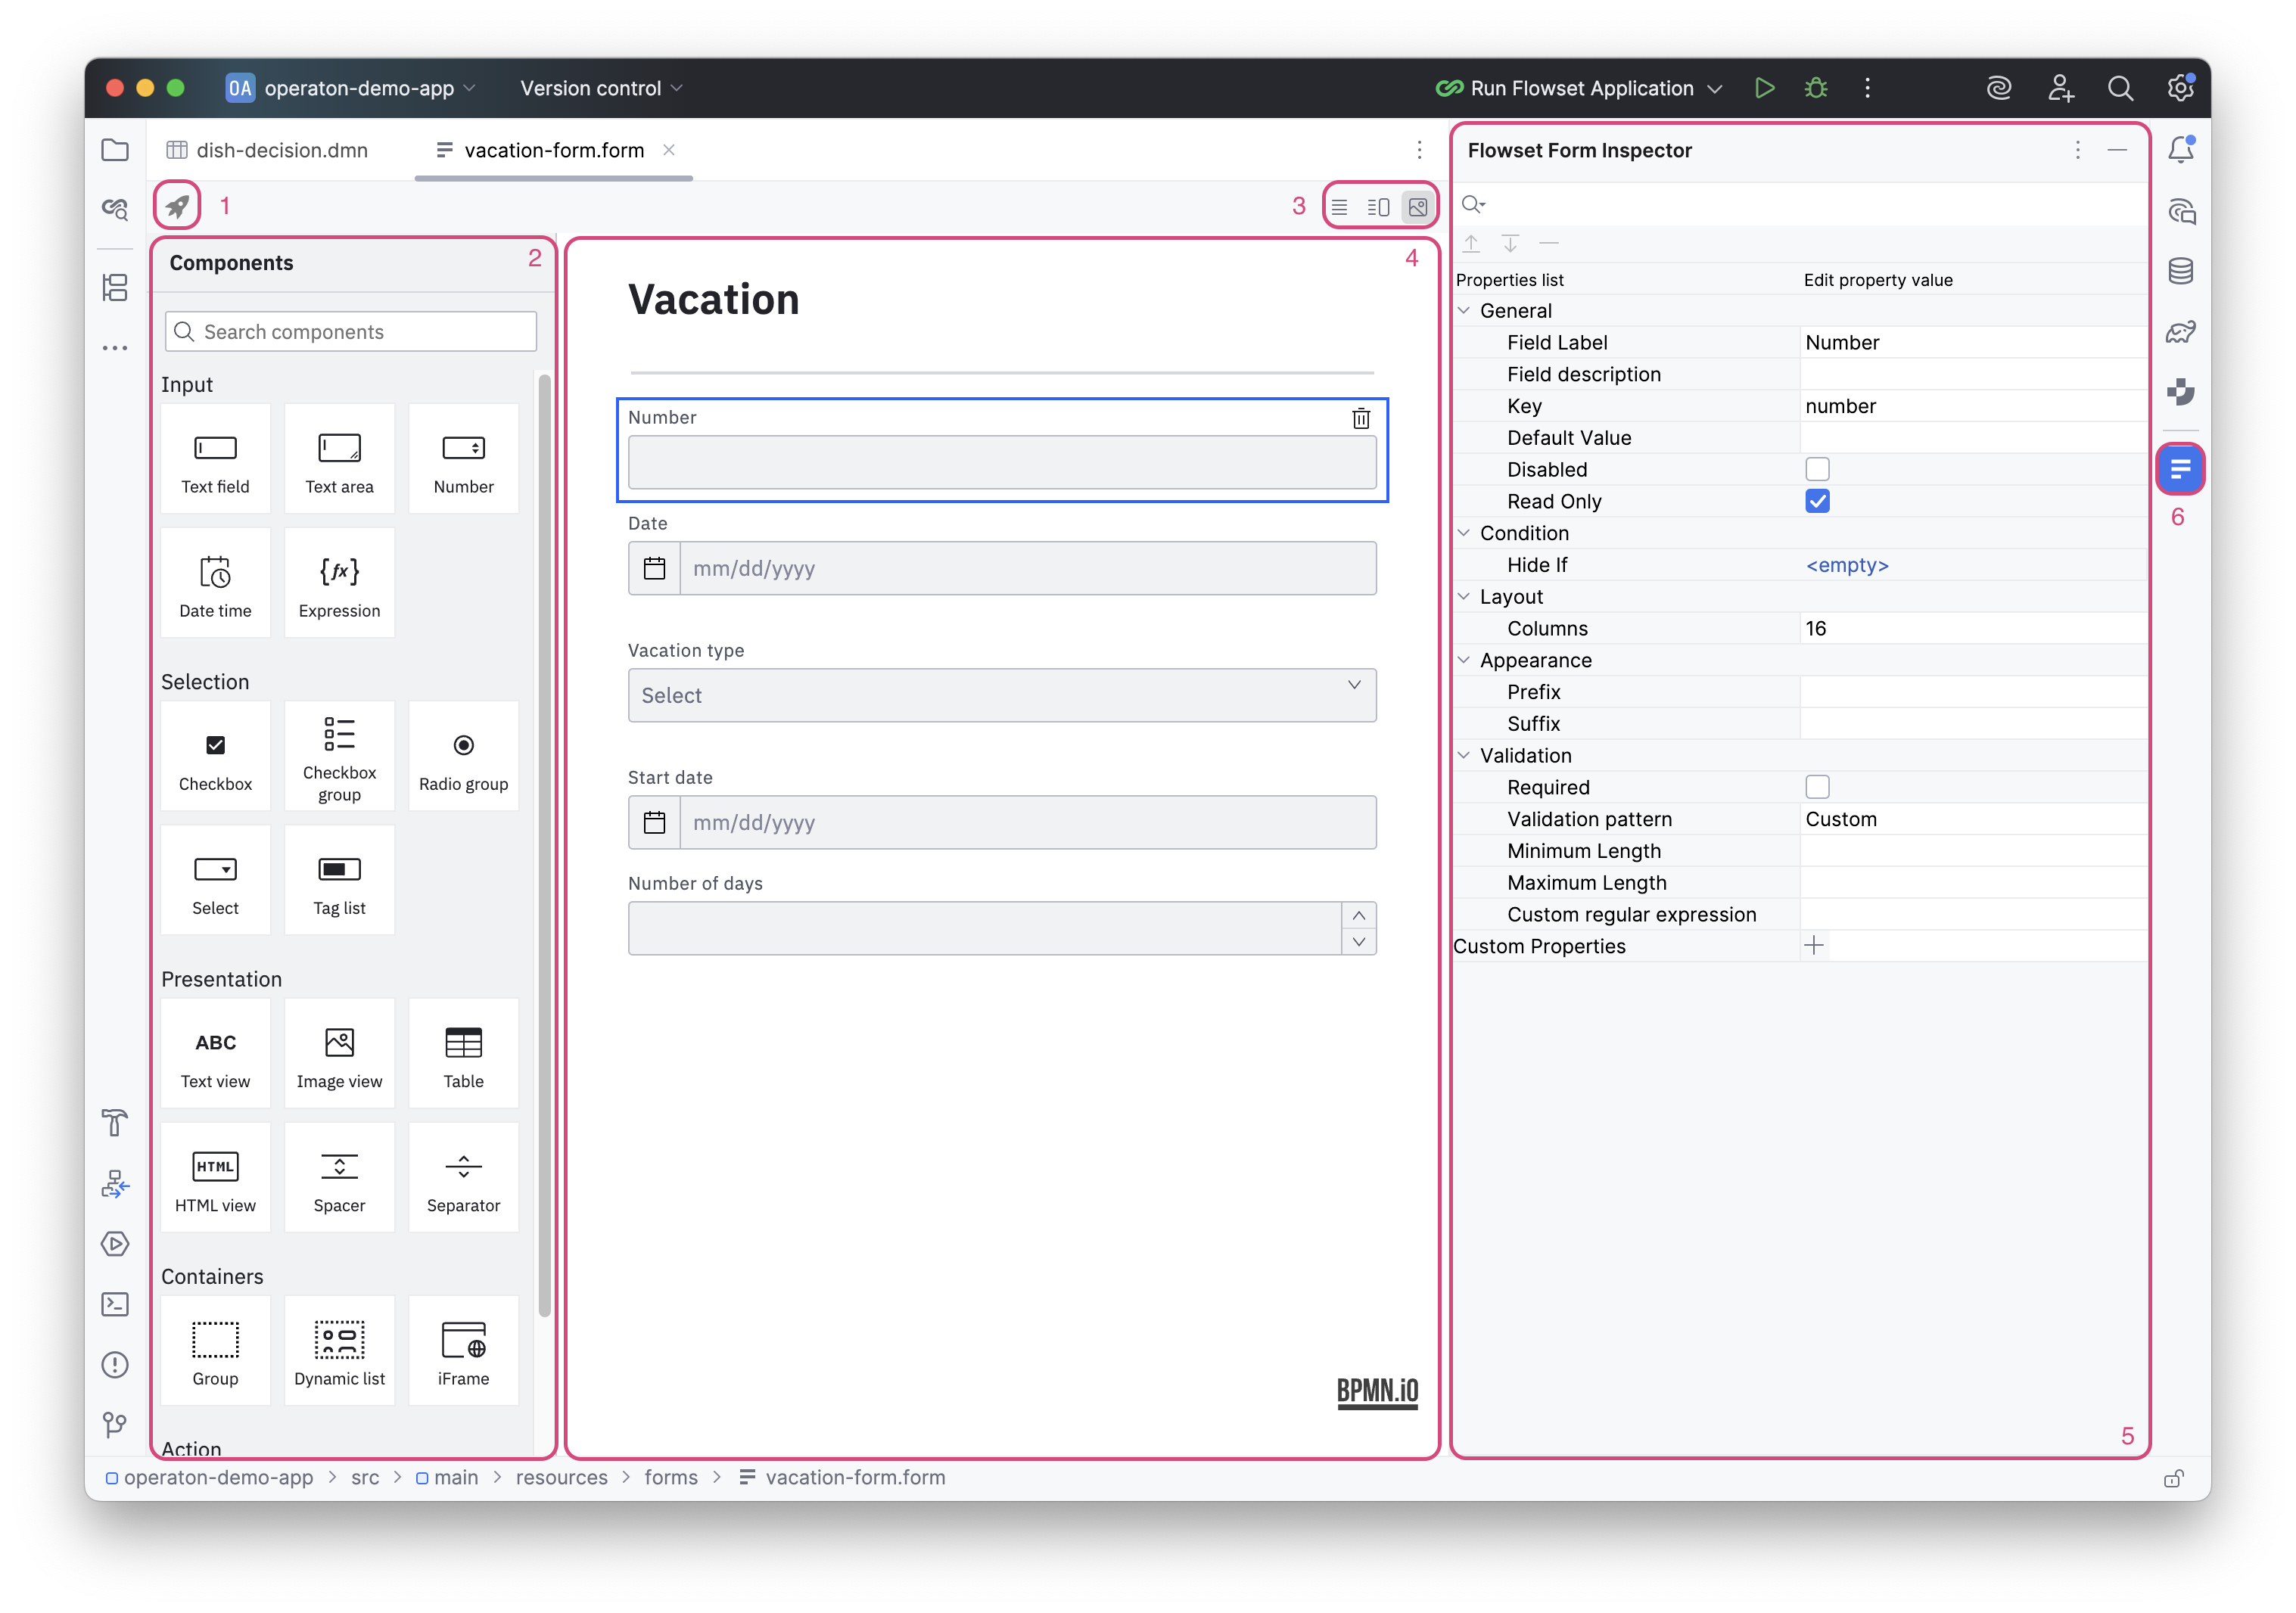Open the Terminal from the left sidebar
The image size is (2296, 1613).
point(115,1304)
